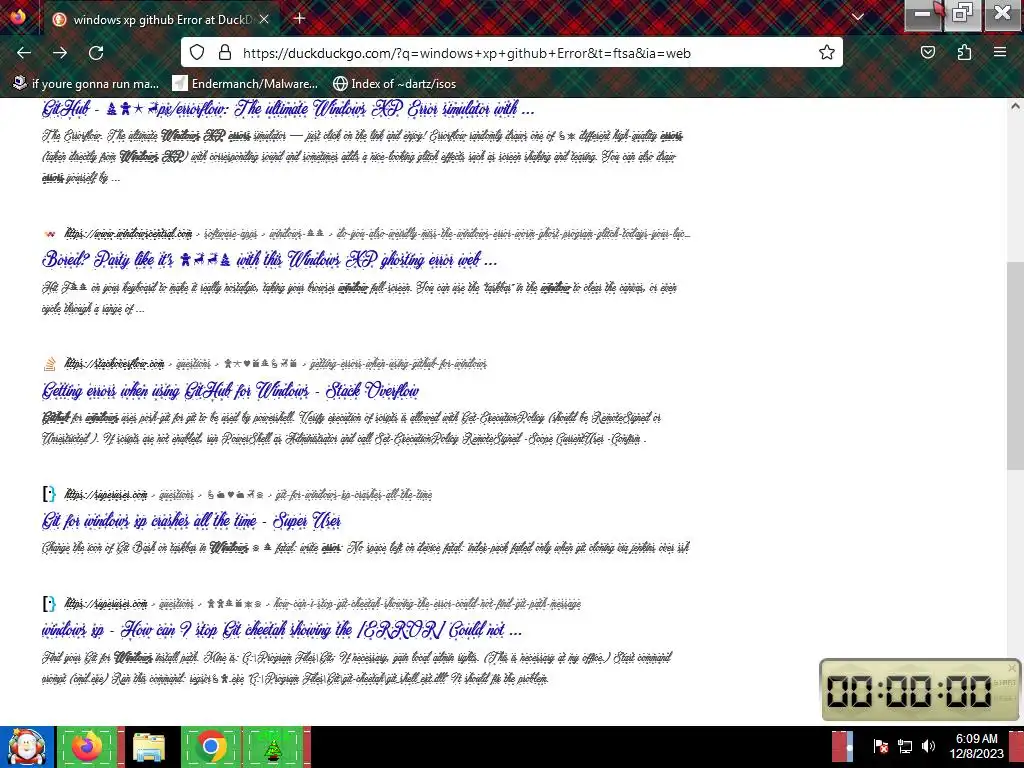This screenshot has height=768, width=1024.
Task: Click the Firefox taskbar icon
Action: 88,747
